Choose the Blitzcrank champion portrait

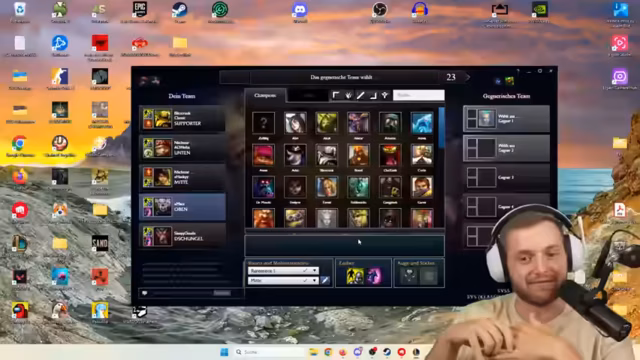tap(327, 155)
